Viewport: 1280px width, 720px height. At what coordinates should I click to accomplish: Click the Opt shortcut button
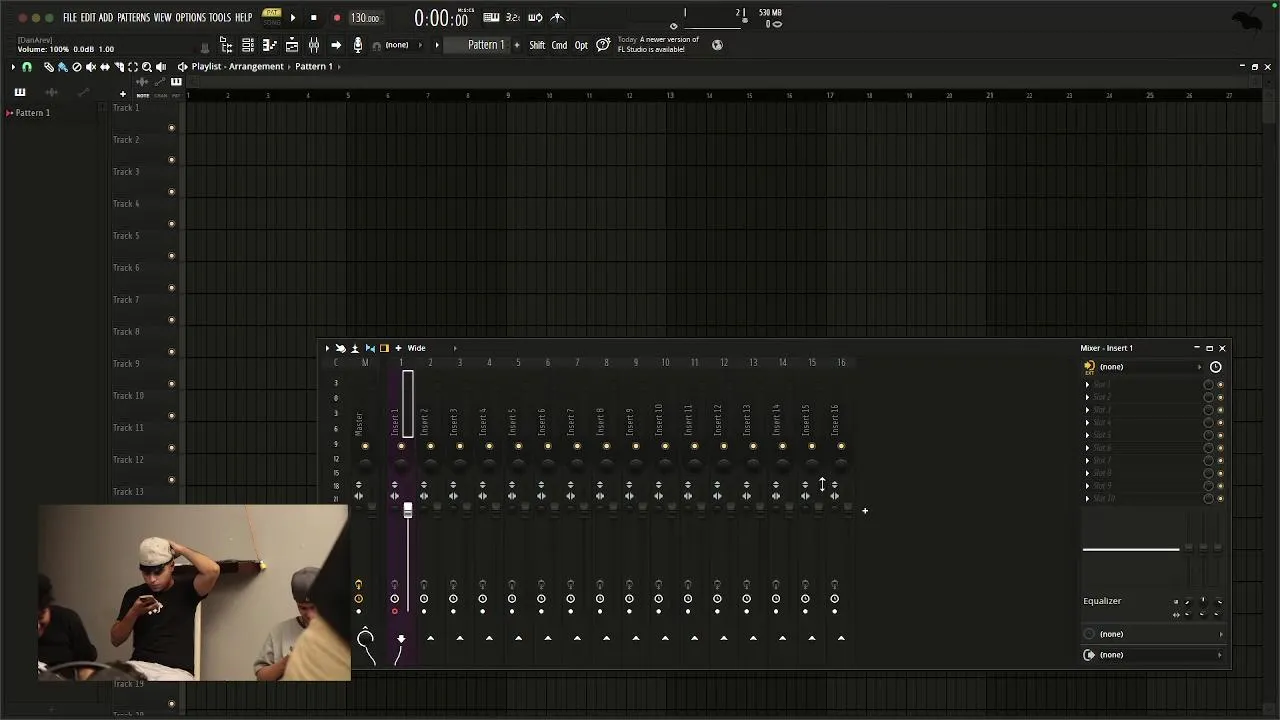click(x=581, y=45)
